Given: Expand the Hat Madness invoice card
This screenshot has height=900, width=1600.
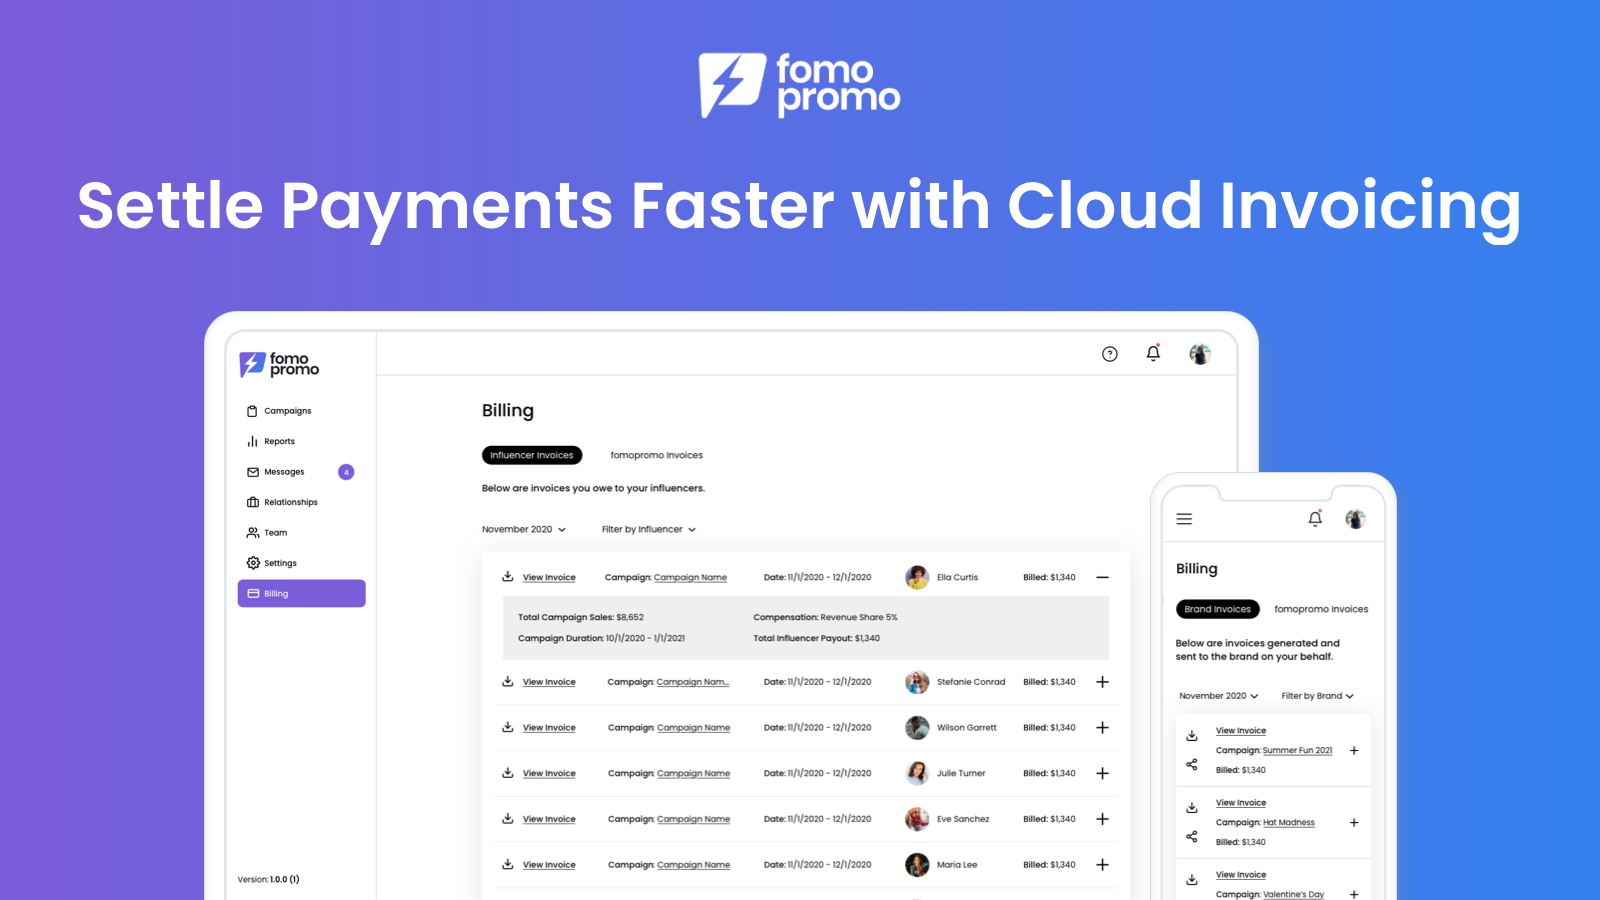Looking at the screenshot, I should 1354,822.
